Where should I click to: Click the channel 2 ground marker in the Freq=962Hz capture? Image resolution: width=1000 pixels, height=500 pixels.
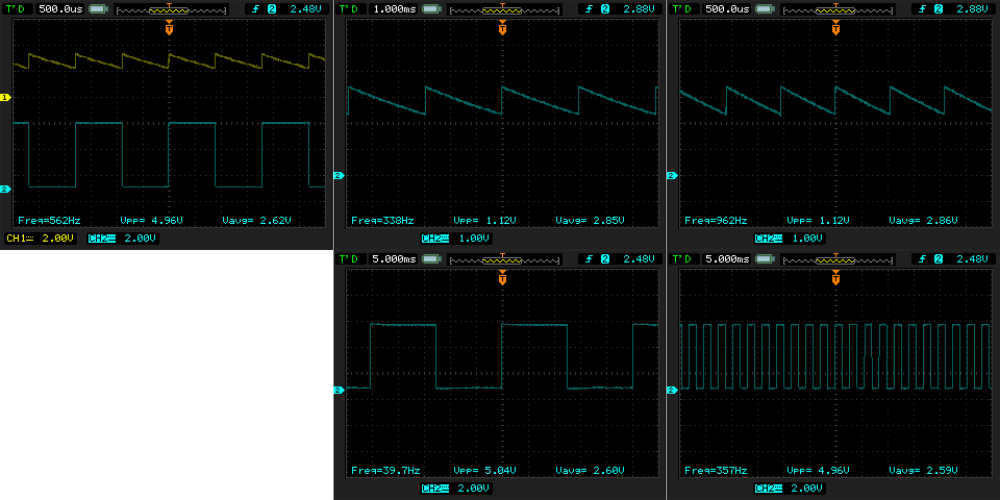(672, 175)
